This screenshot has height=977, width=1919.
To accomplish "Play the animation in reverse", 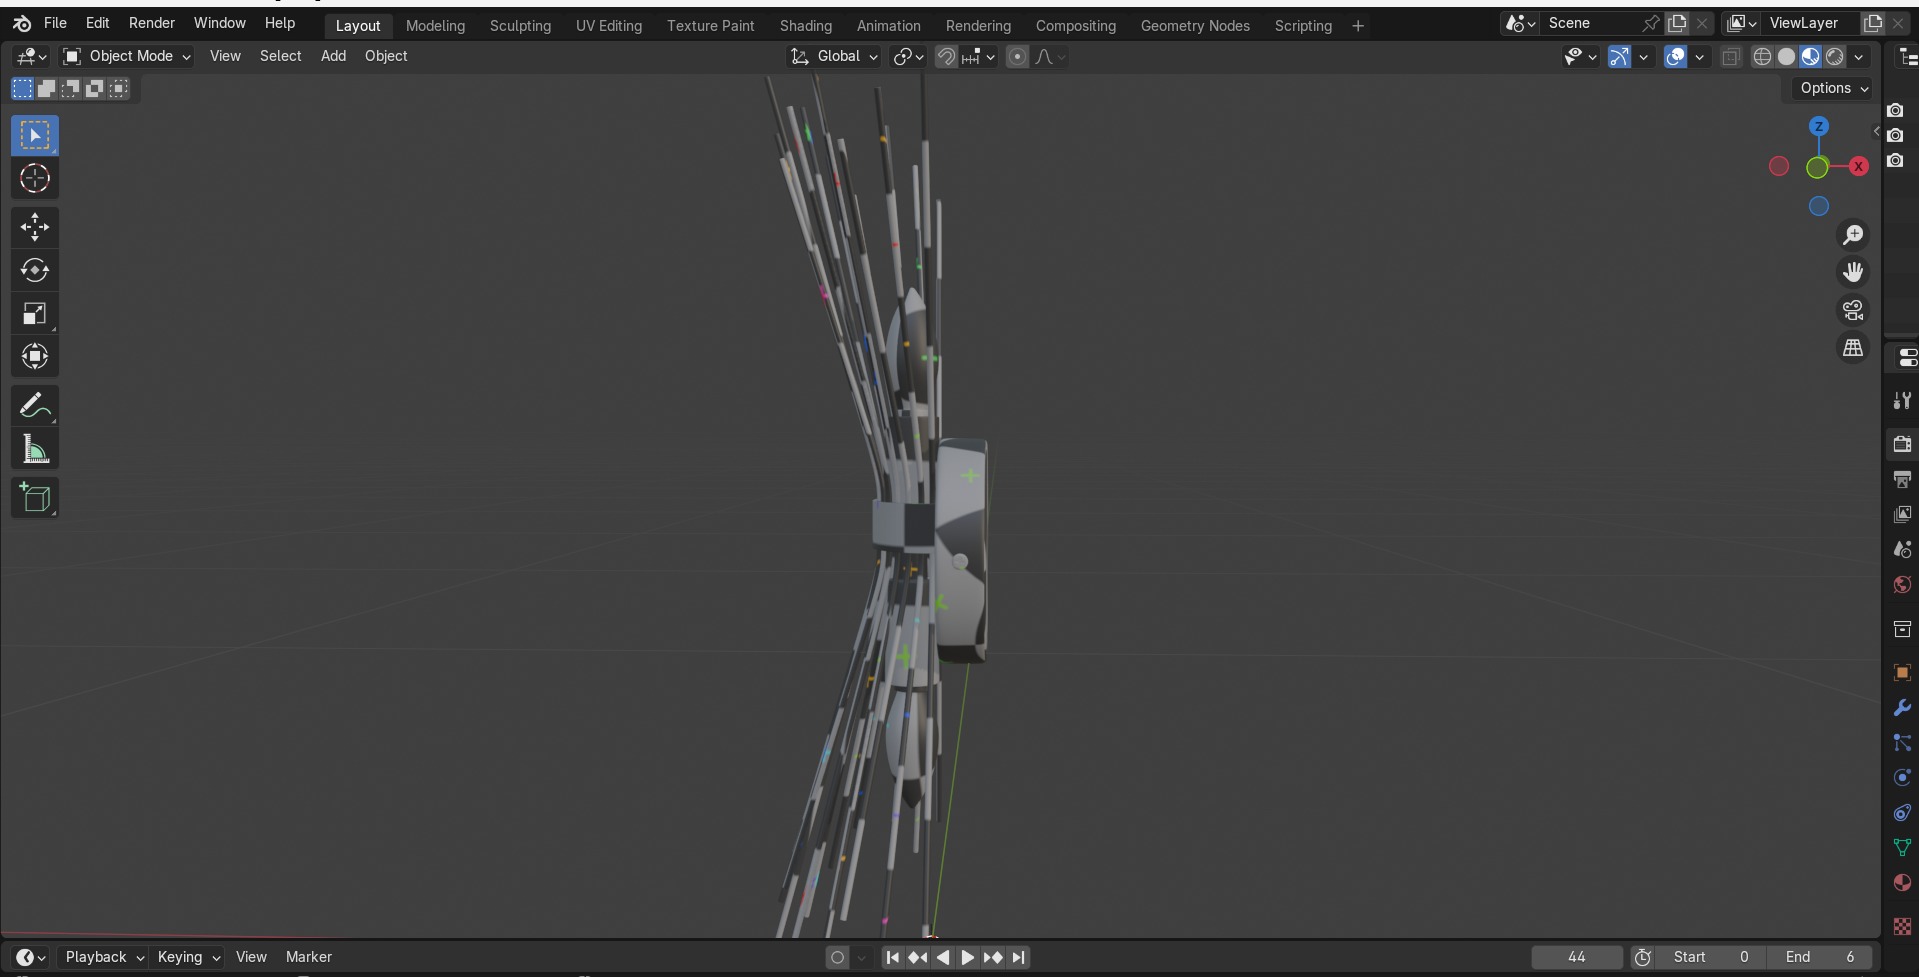I will tap(943, 958).
